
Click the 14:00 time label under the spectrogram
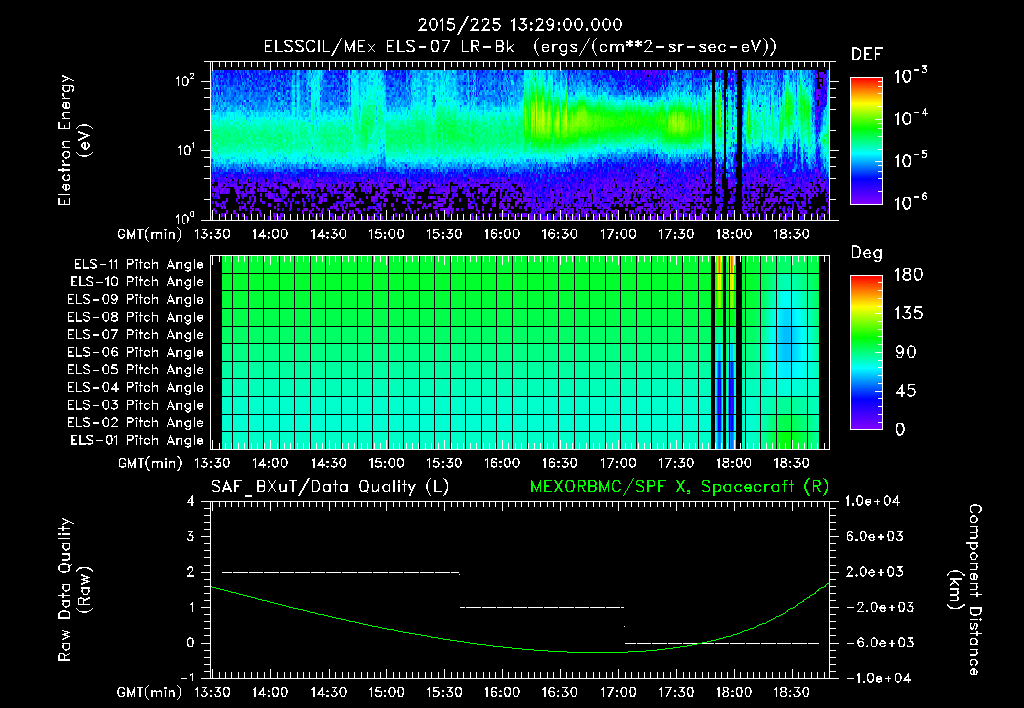click(x=270, y=234)
